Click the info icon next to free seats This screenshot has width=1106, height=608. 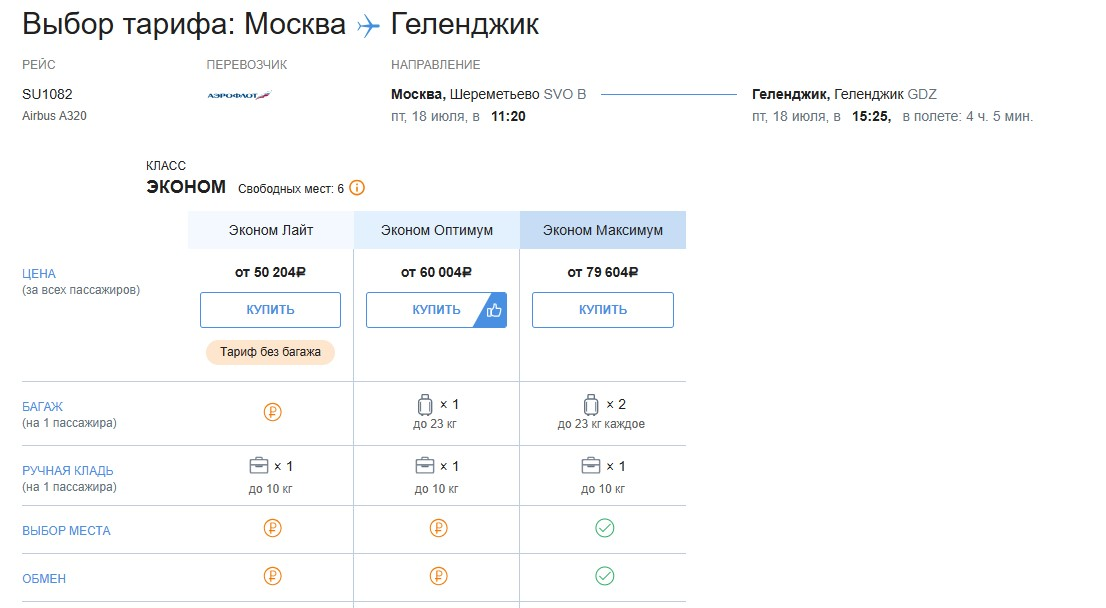(x=357, y=188)
